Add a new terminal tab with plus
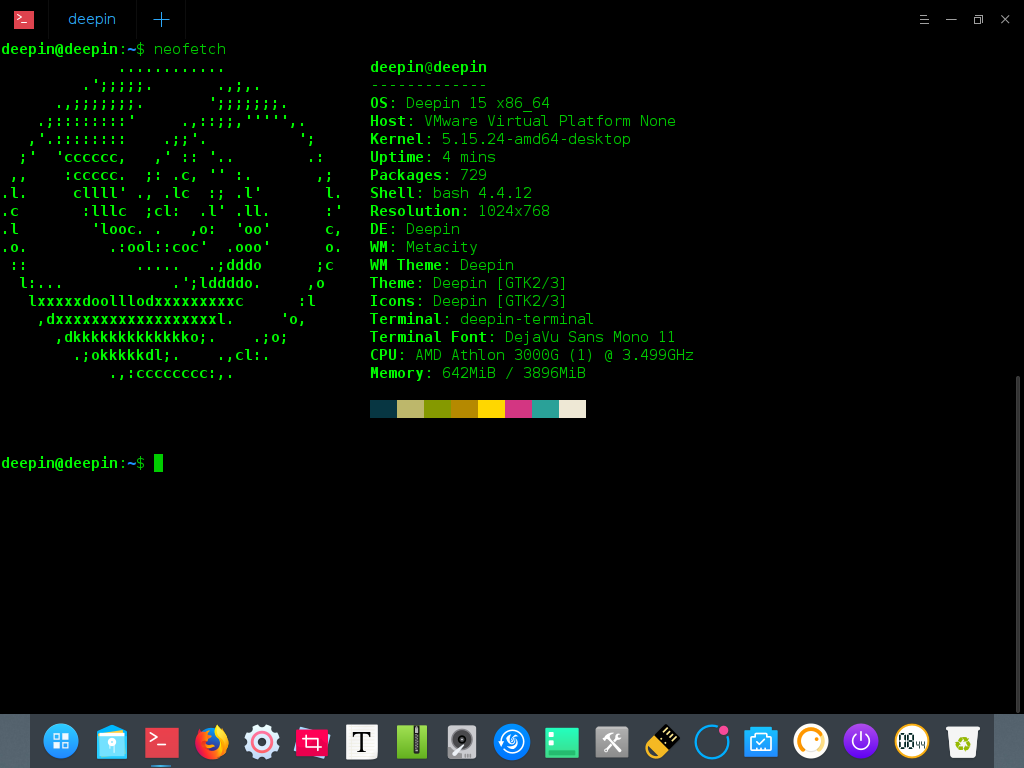This screenshot has height=768, width=1024. (161, 20)
